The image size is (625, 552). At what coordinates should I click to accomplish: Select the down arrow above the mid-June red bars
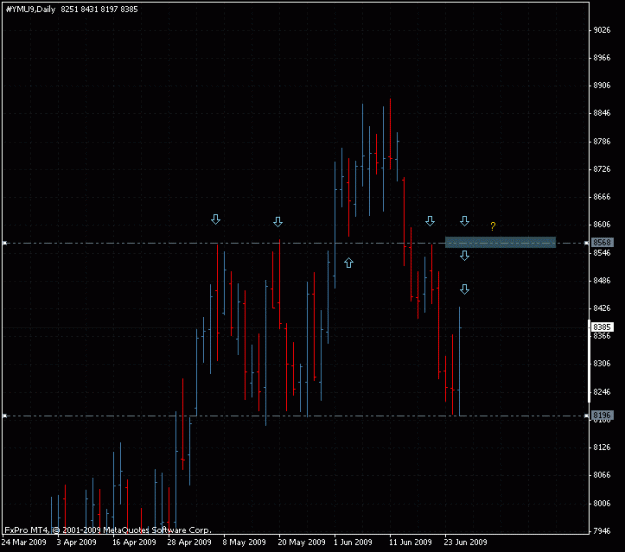pyautogui.click(x=430, y=221)
